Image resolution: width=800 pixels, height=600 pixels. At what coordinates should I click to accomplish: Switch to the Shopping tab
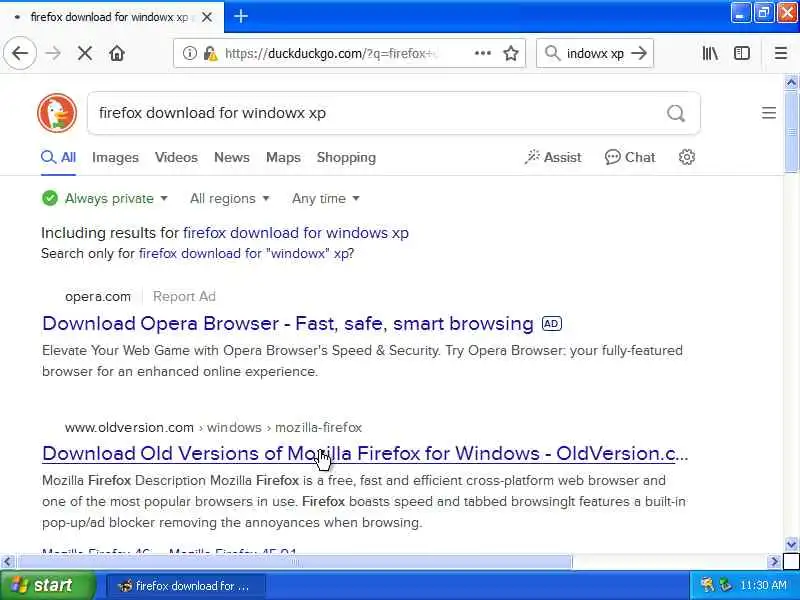346,157
